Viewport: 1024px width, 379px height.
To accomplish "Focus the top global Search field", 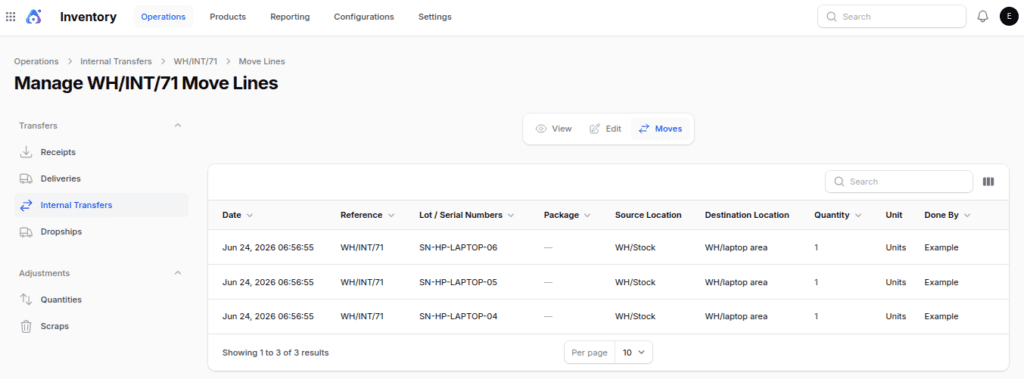I will coord(891,17).
